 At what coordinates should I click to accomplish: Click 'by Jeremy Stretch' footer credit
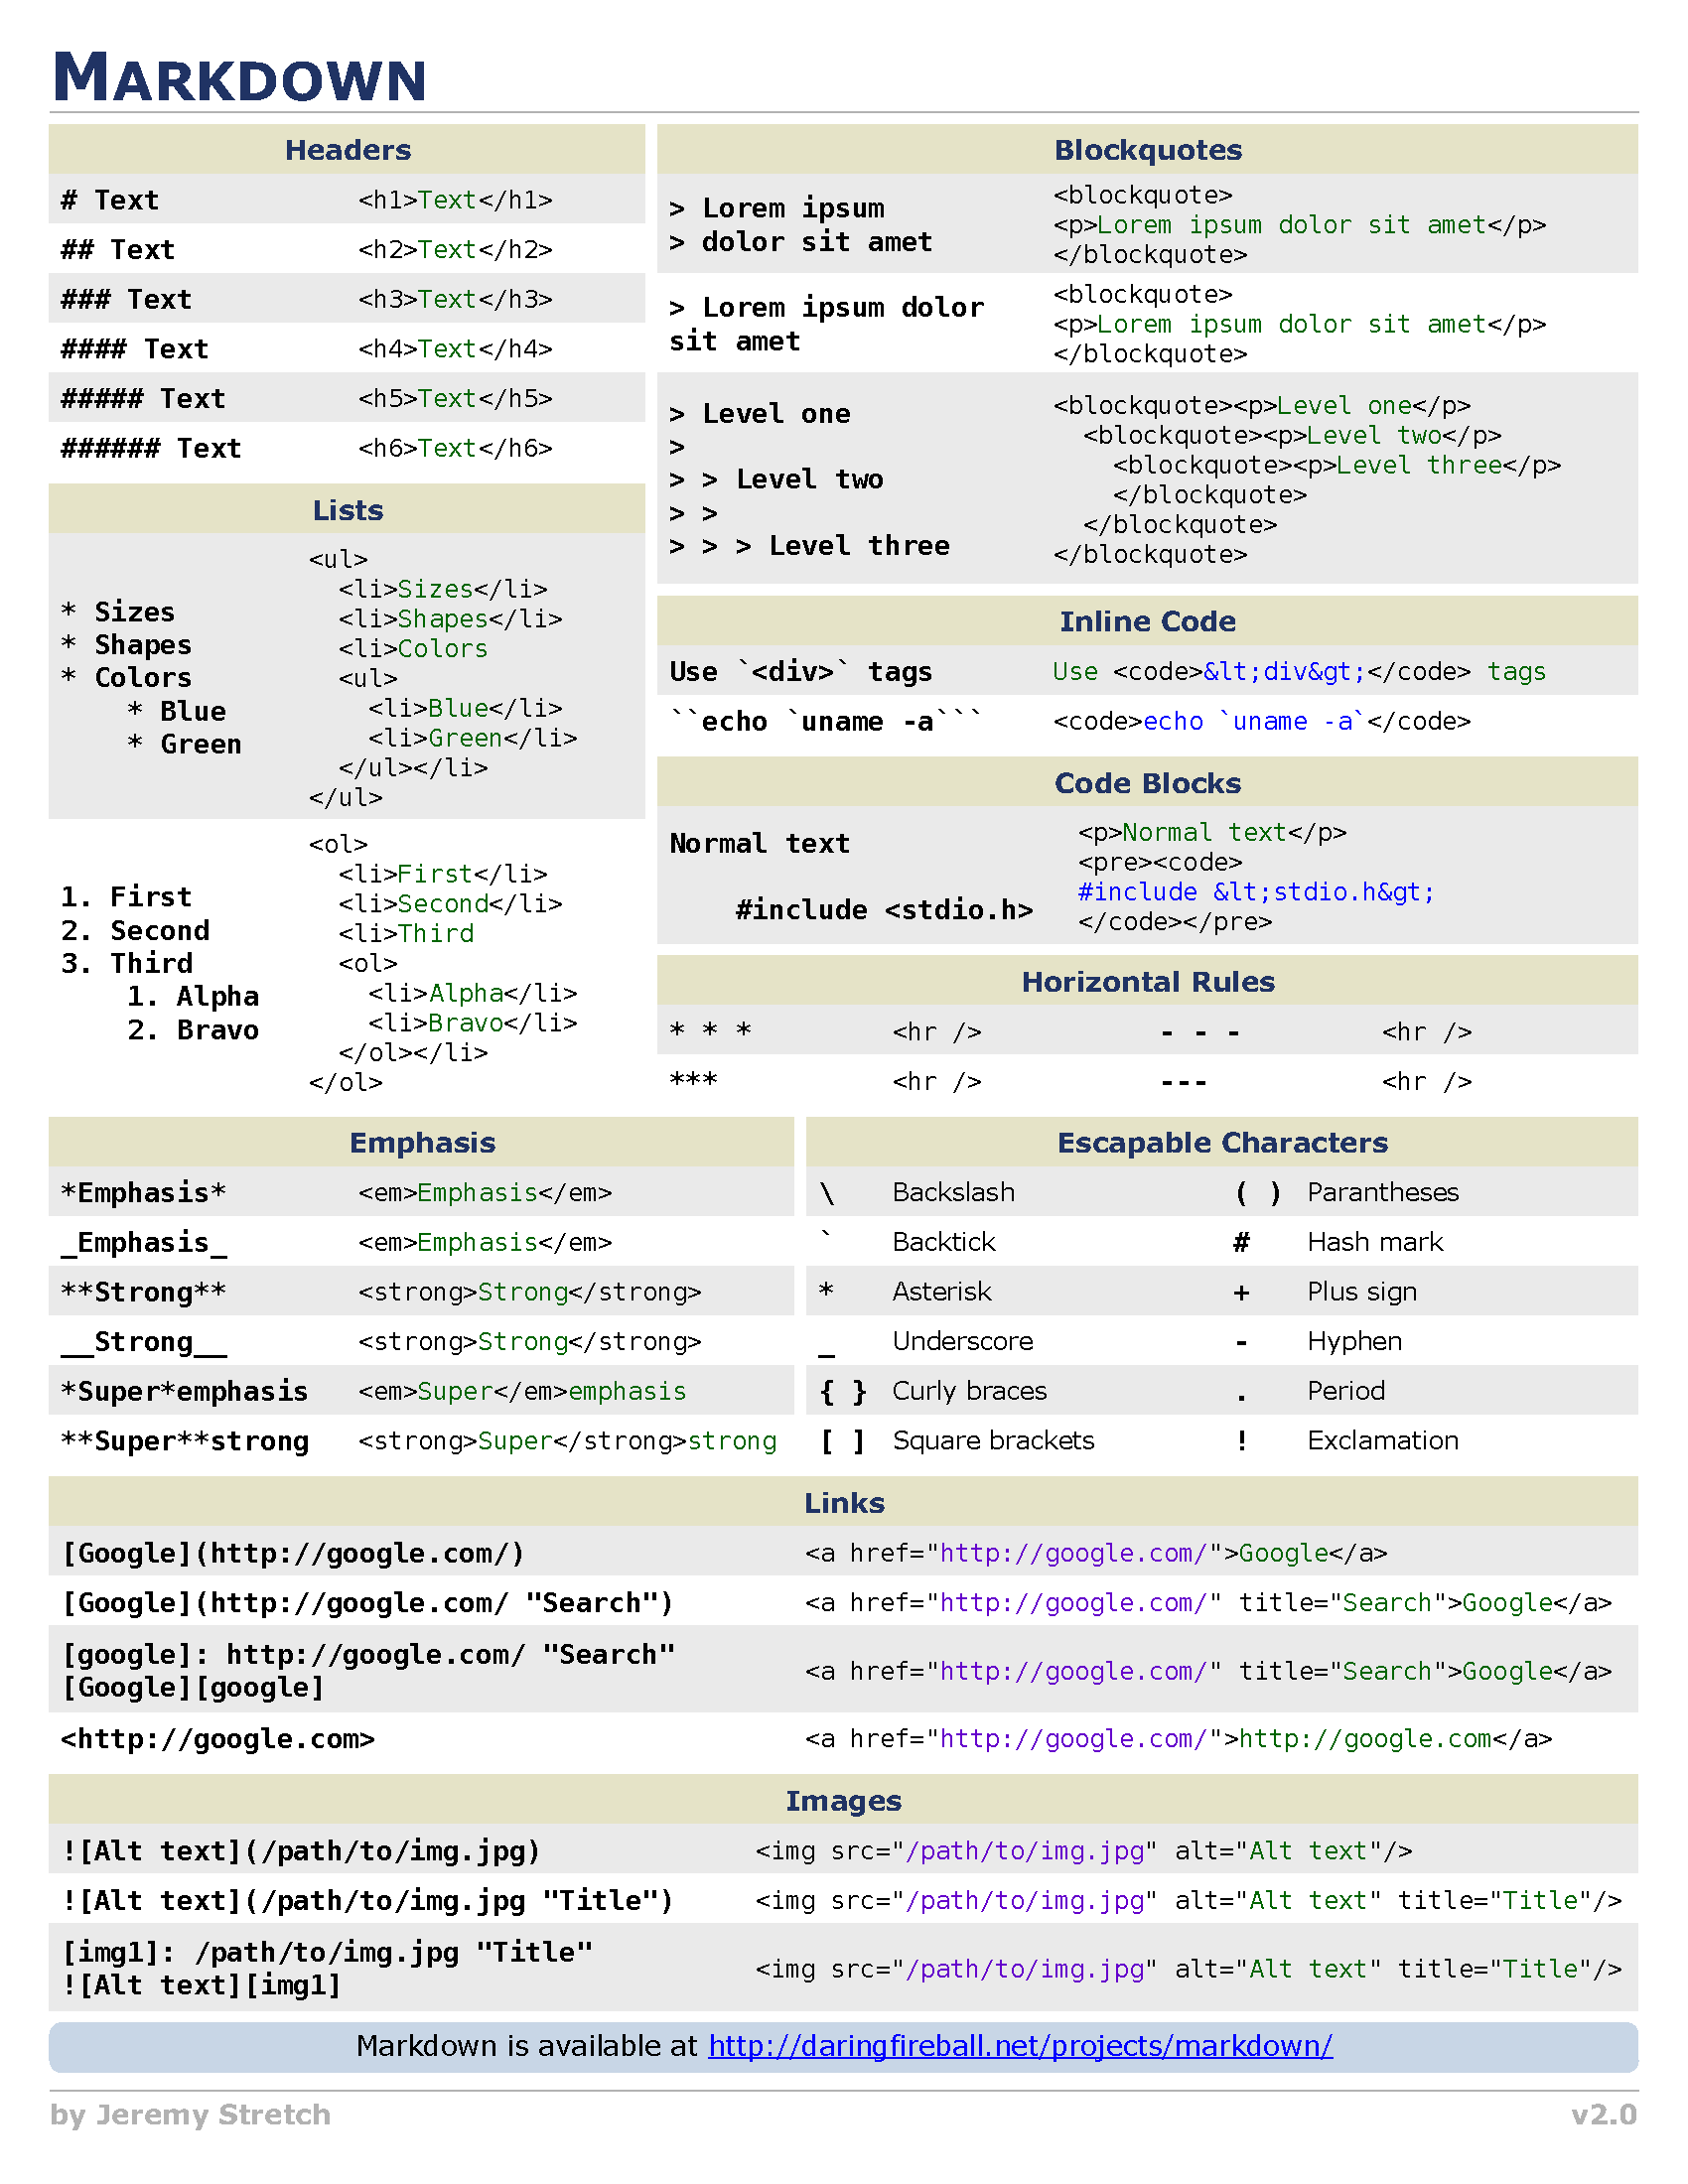[190, 2114]
